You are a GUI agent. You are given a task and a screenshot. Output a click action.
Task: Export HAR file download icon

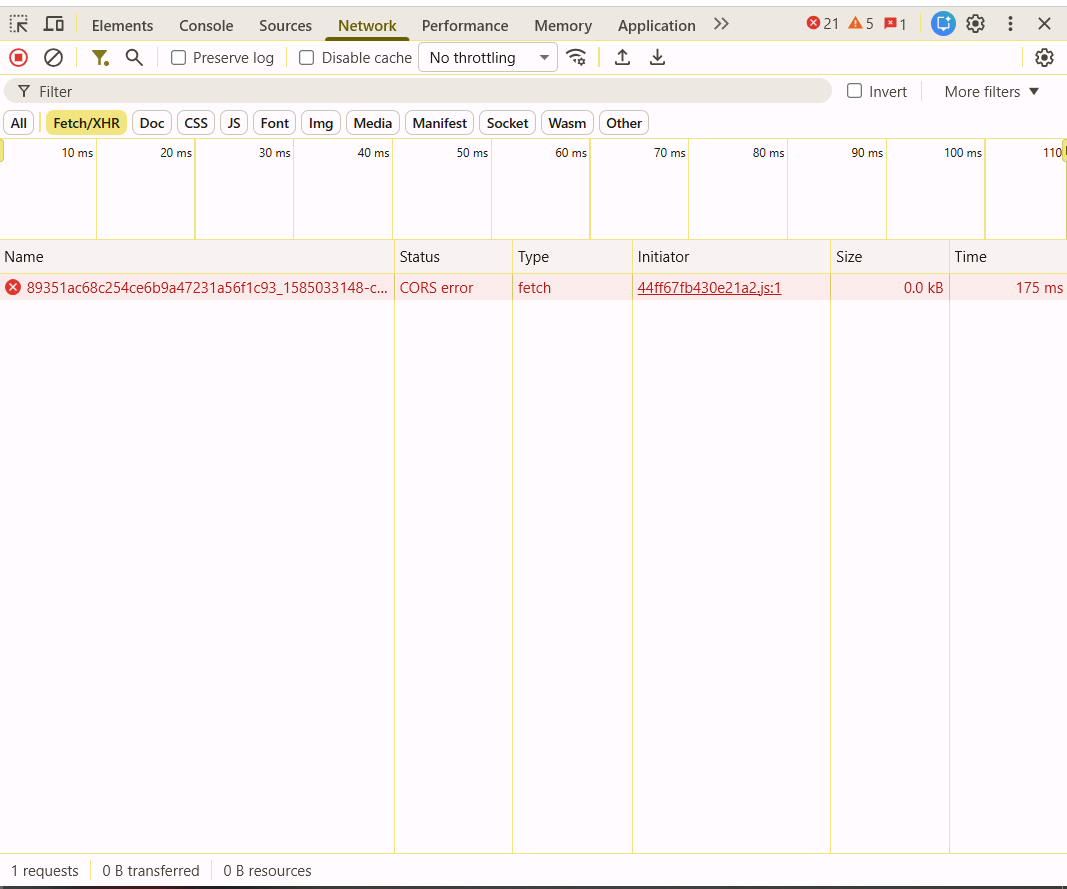(657, 58)
